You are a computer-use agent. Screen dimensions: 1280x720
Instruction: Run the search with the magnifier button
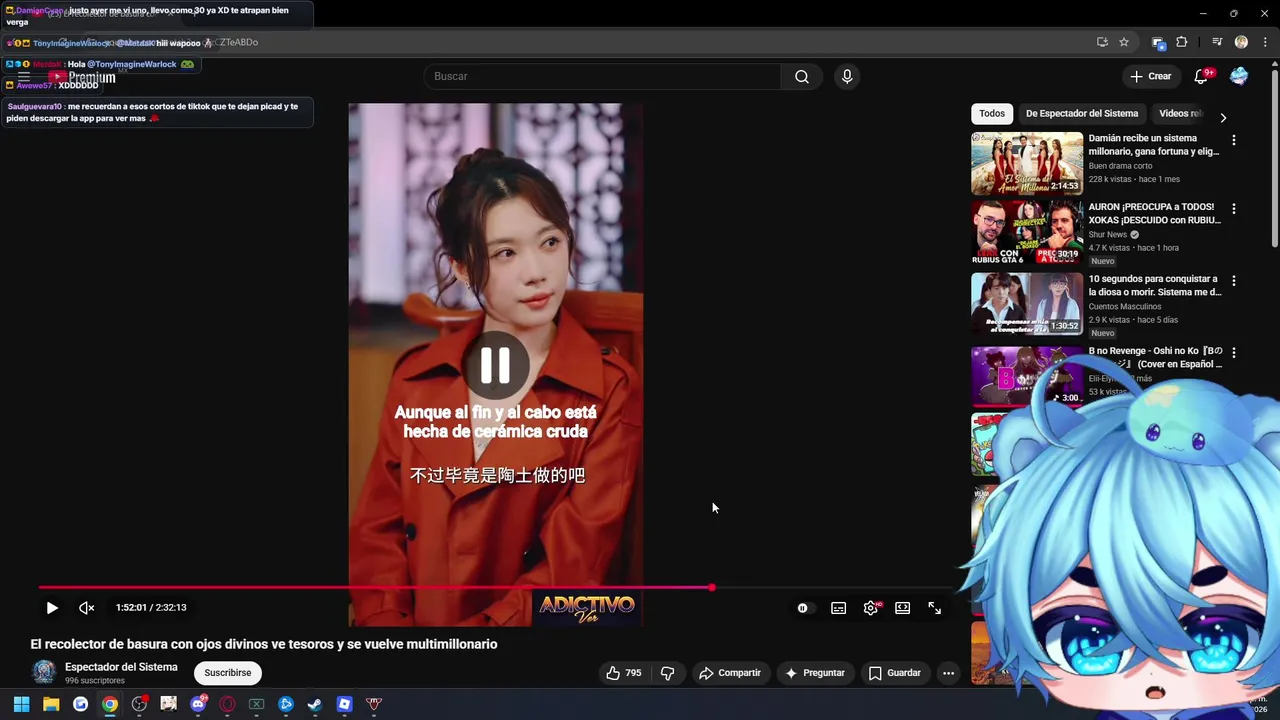coord(802,77)
